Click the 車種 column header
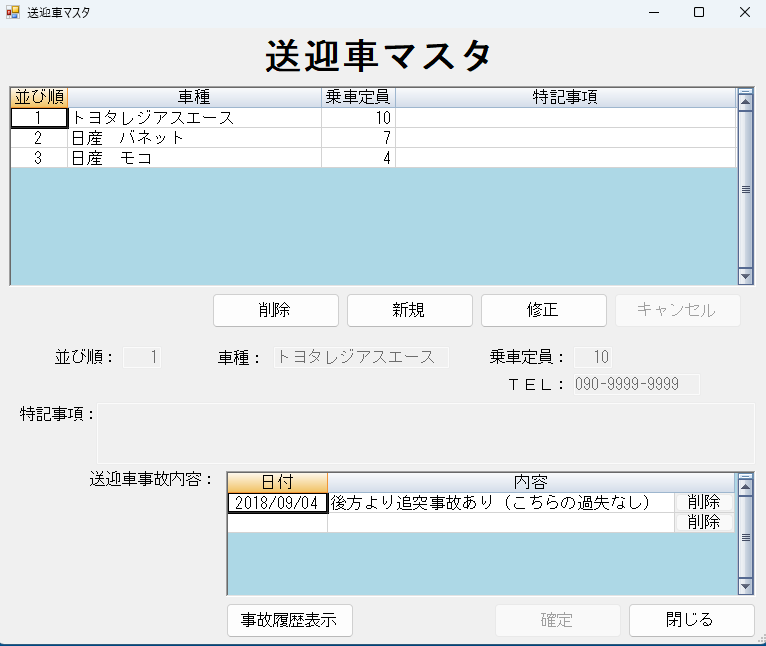Screen dimensions: 766x646 (x=194, y=97)
